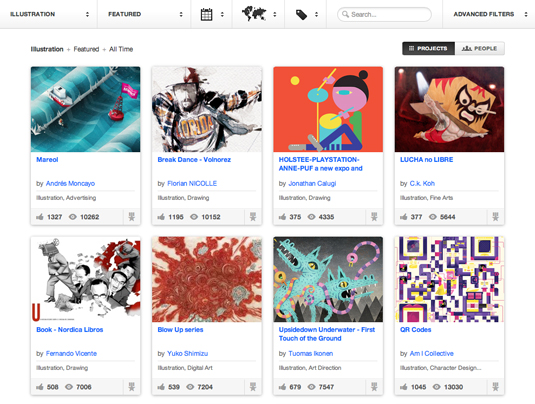Click thumbs-up icon on Break Dance card

(x=161, y=217)
